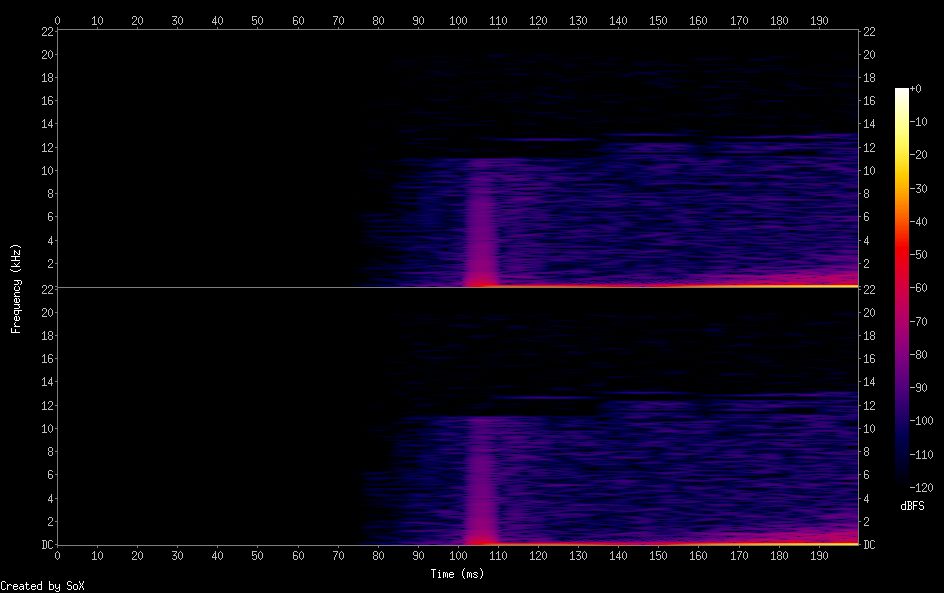The image size is (944, 593).
Task: Select the "-20" color scale label
Action: point(919,155)
